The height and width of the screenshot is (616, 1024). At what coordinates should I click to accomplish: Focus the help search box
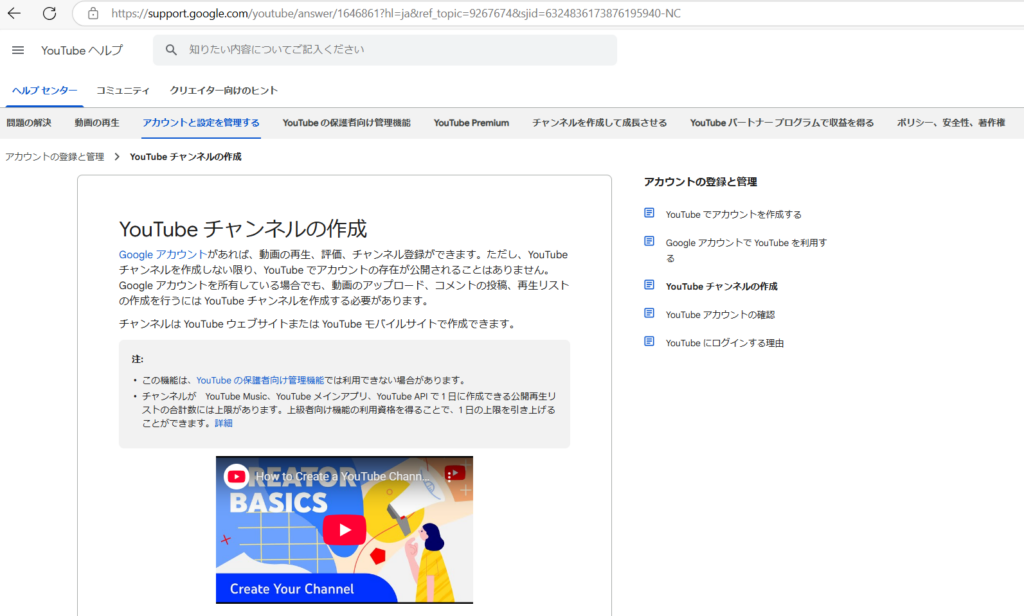(385, 50)
